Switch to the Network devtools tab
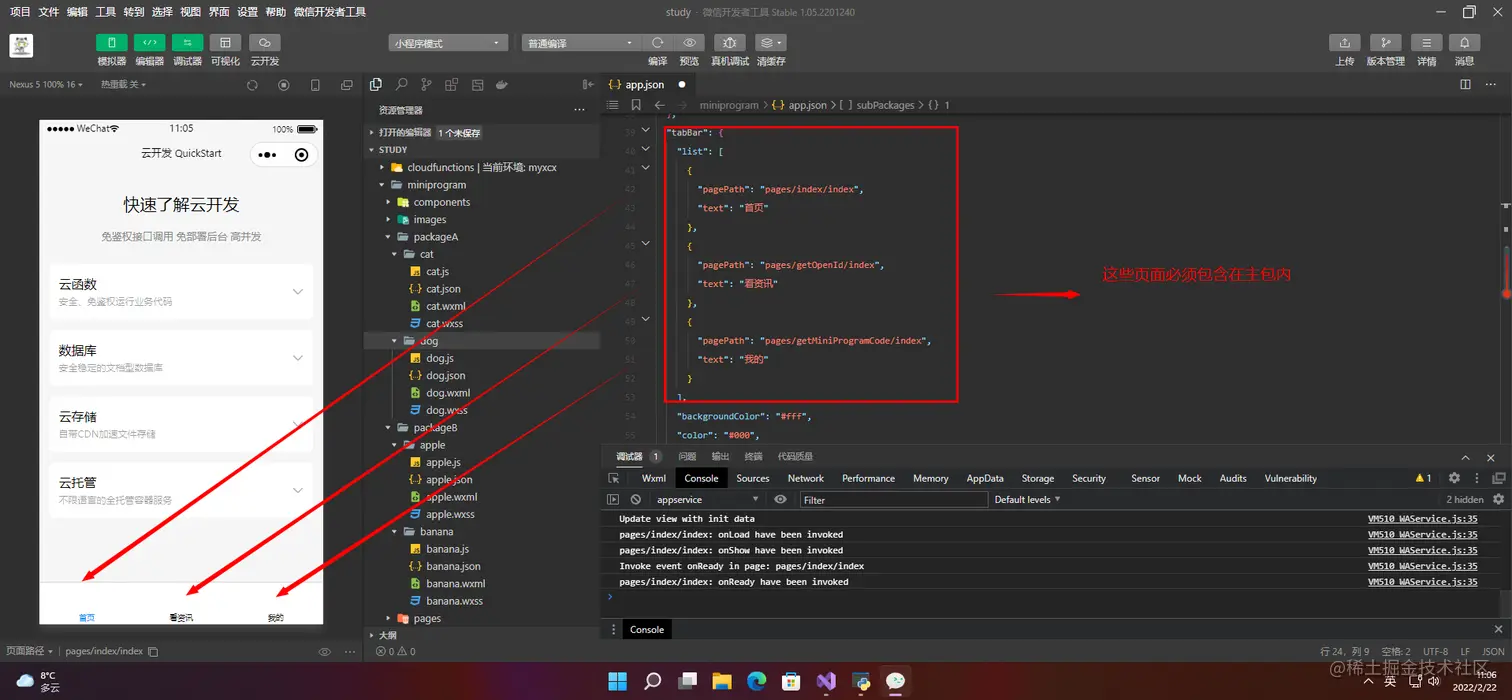Image resolution: width=1512 pixels, height=700 pixels. pos(806,478)
